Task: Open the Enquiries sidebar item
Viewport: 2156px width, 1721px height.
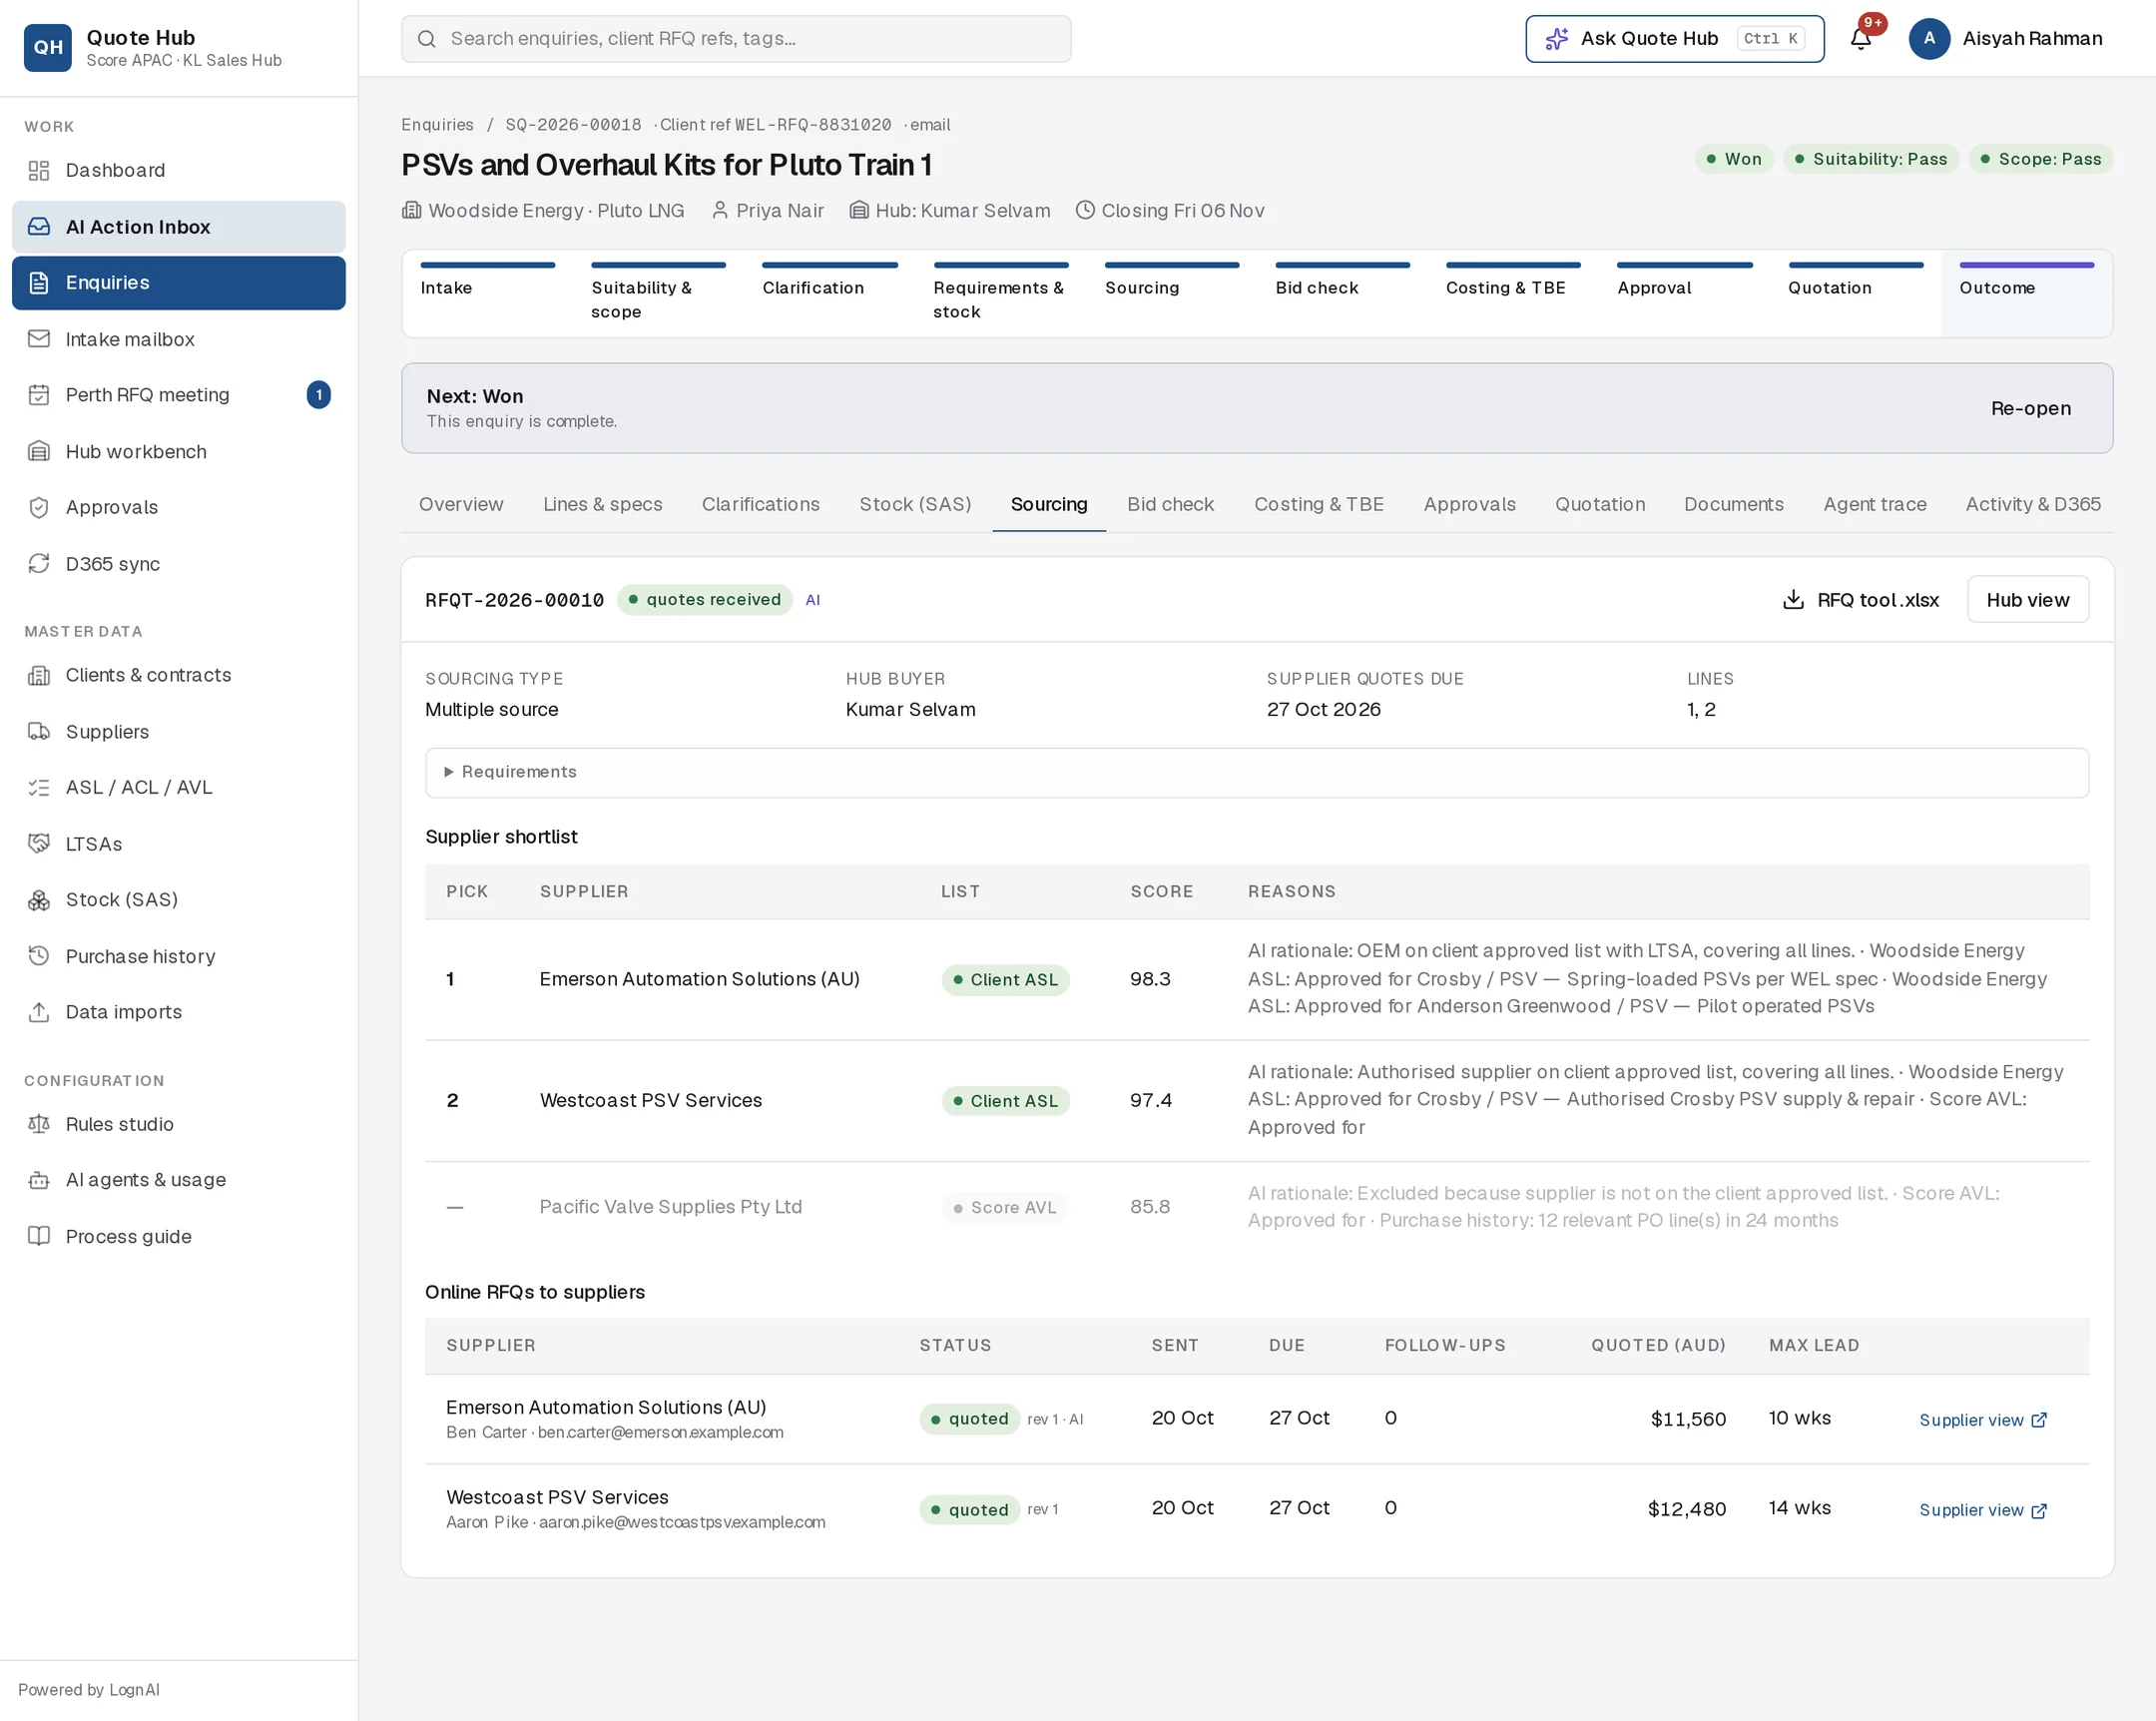Action: (179, 283)
